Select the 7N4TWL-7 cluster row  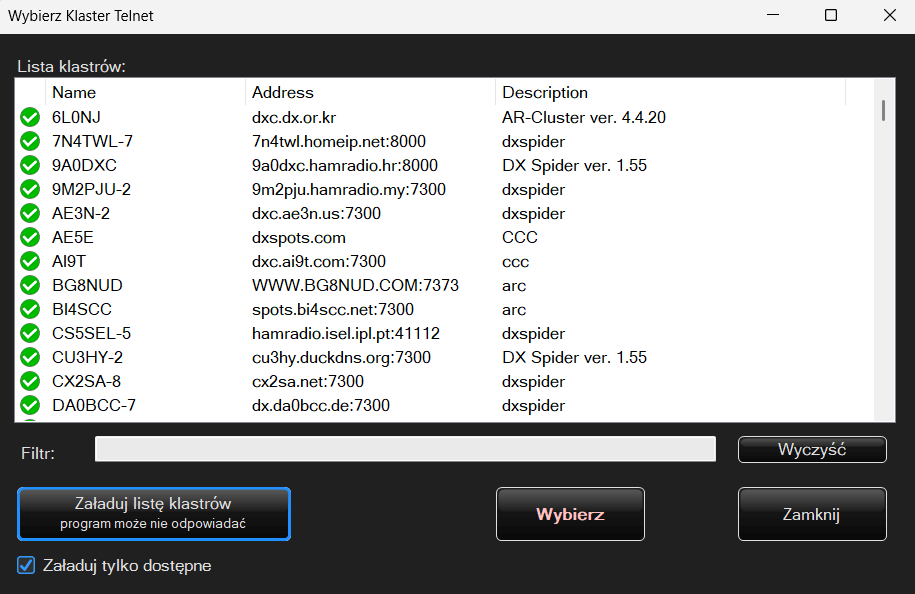92,142
